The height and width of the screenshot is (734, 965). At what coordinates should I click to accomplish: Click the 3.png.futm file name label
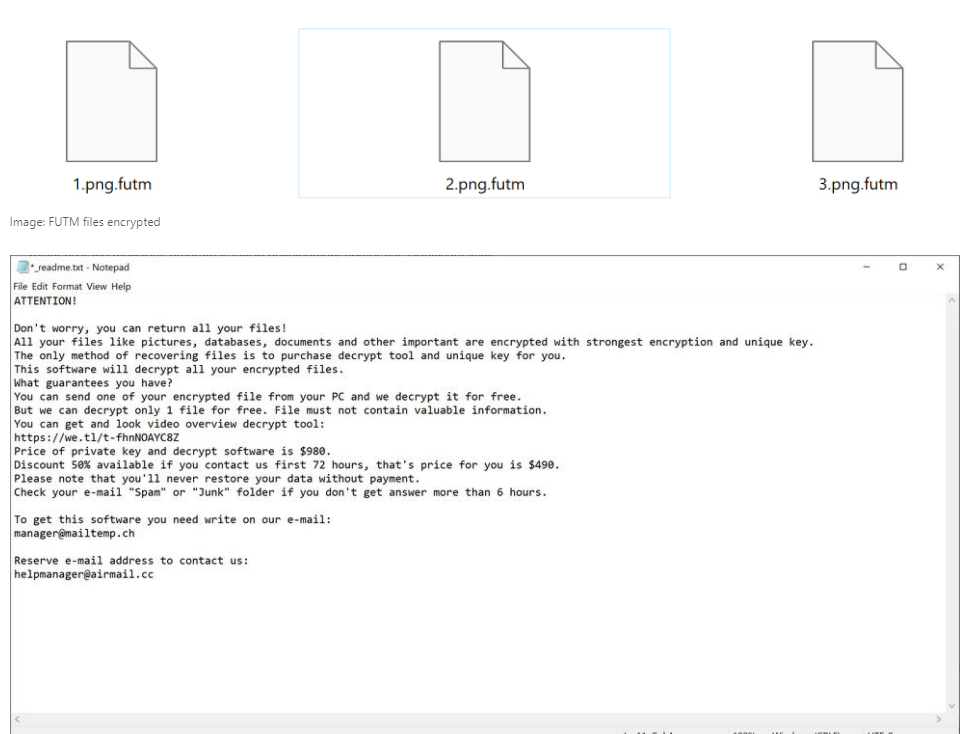point(858,184)
